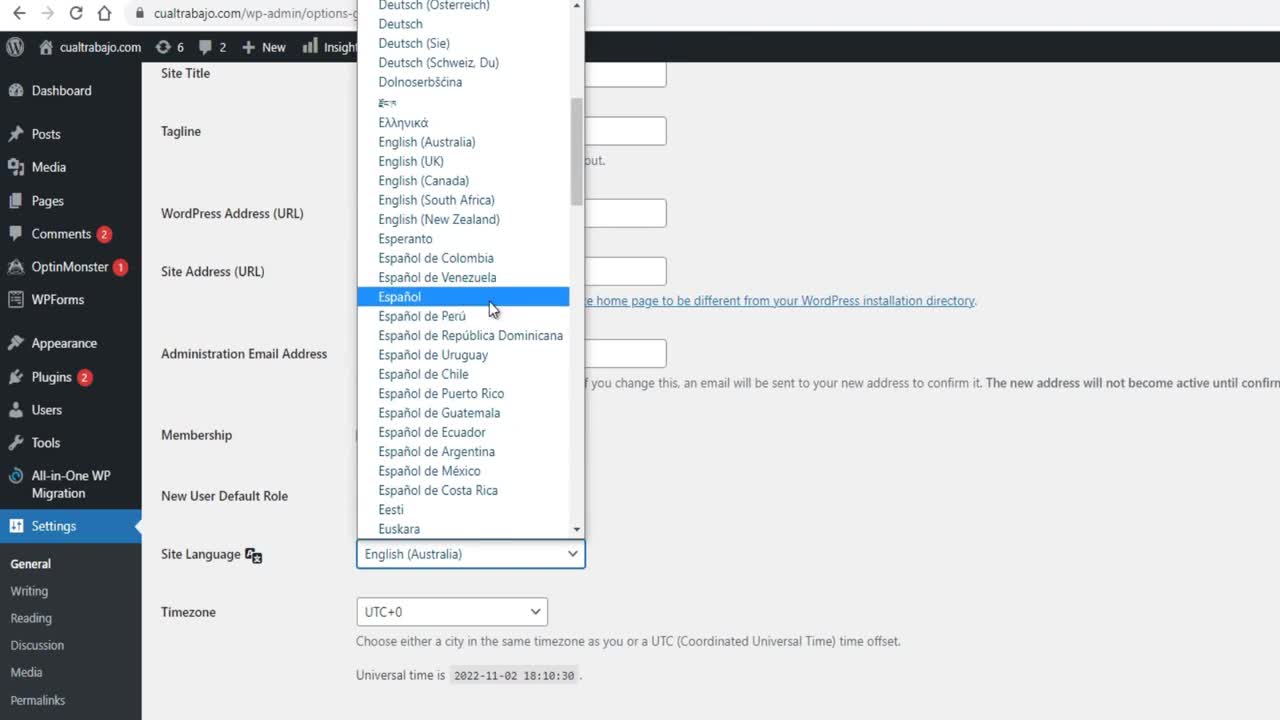This screenshot has height=720, width=1280.
Task: Choose Español de Chile
Action: [463, 374]
